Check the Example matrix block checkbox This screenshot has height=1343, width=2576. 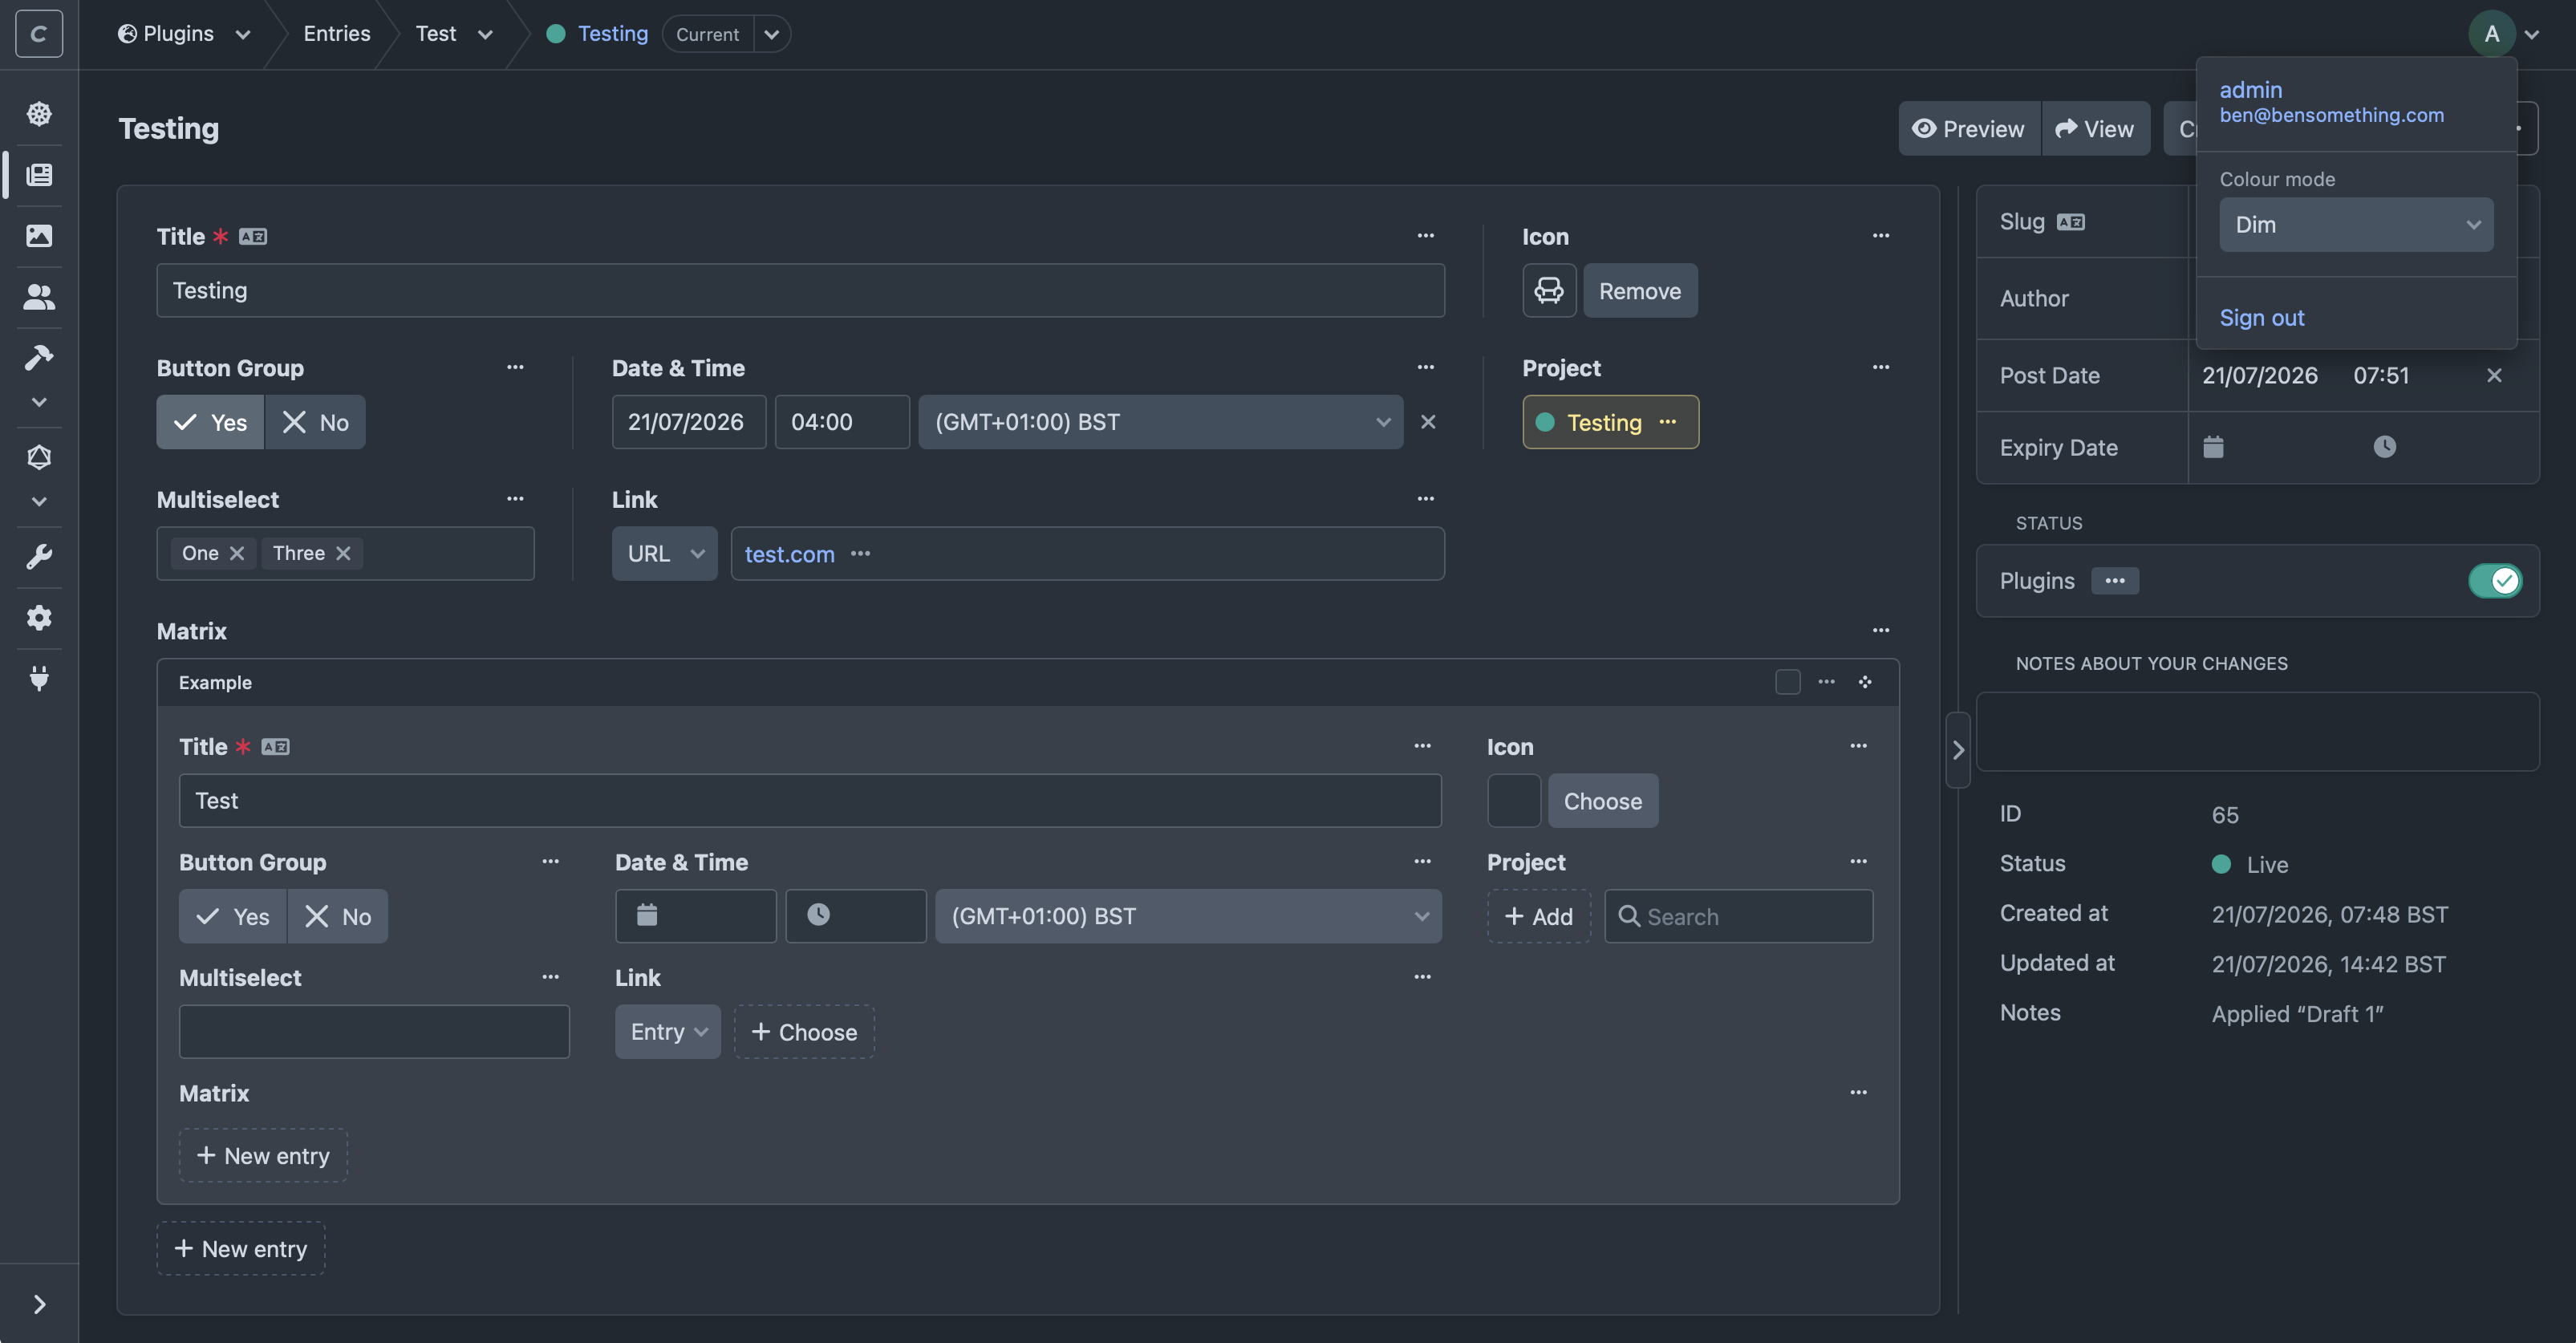pos(1787,682)
